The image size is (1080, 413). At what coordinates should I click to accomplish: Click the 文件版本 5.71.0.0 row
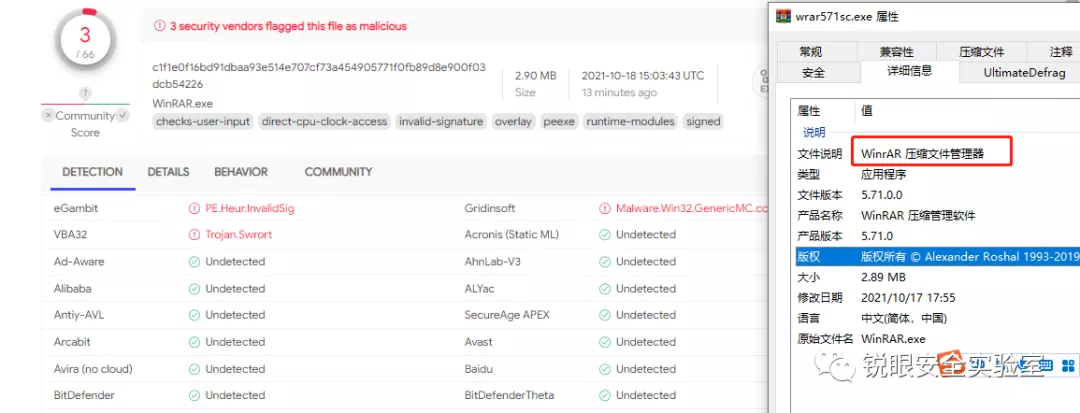click(937, 195)
